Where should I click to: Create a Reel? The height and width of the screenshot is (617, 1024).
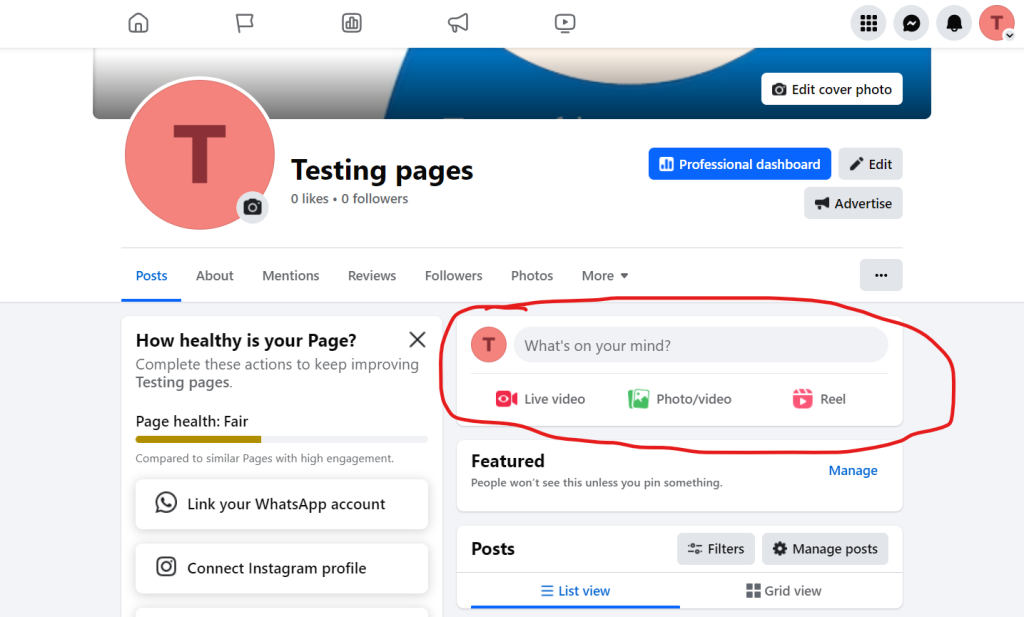(x=818, y=399)
